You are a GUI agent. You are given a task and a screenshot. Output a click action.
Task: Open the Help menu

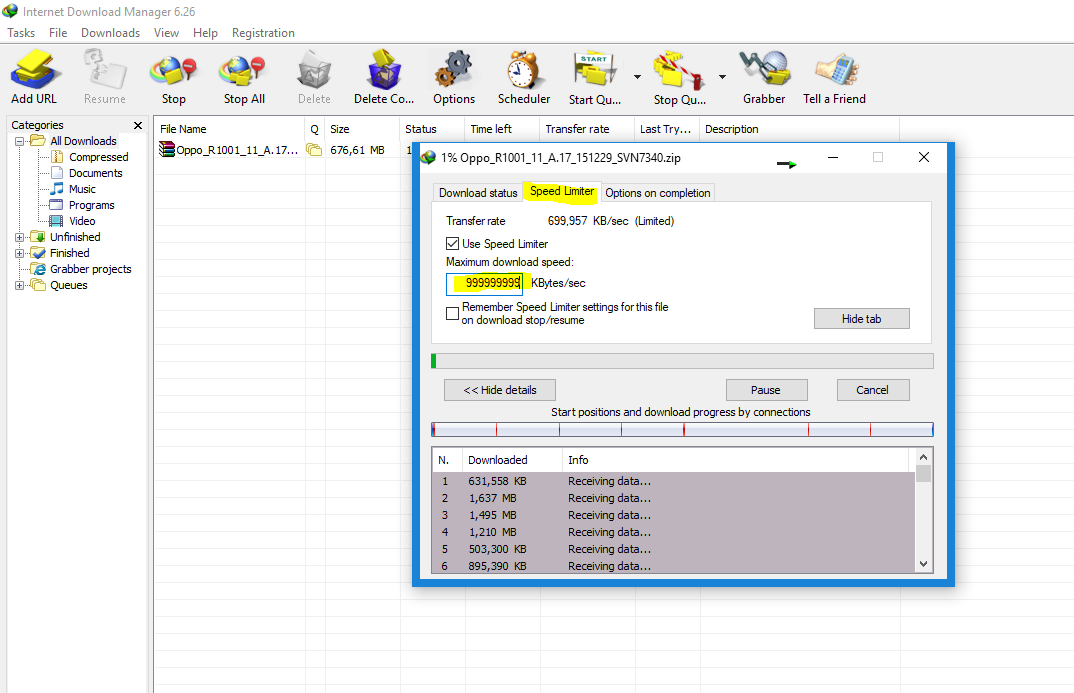point(205,33)
